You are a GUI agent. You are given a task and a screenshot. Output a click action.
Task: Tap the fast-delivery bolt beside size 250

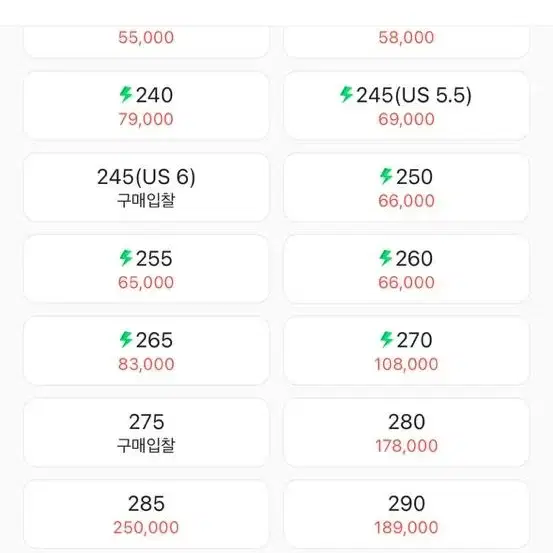pos(386,176)
